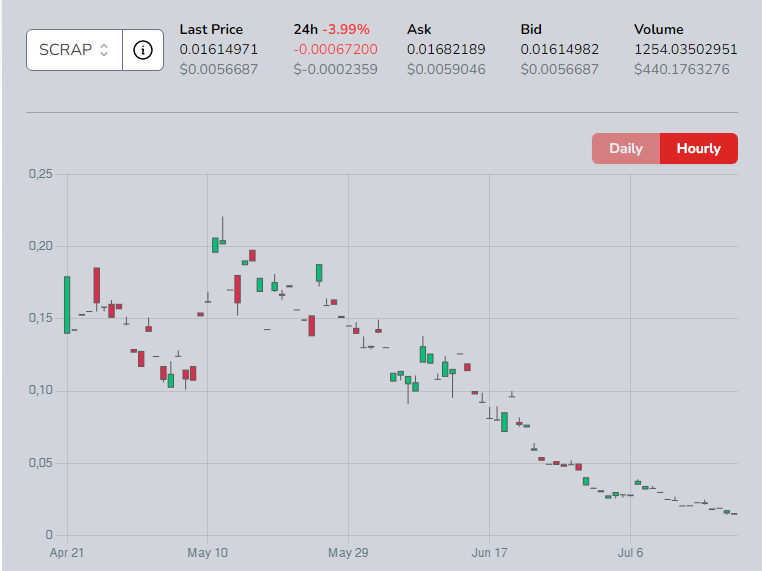Click the 0,20 price axis label
Viewport: 762px width, 571px height.
tap(41, 246)
